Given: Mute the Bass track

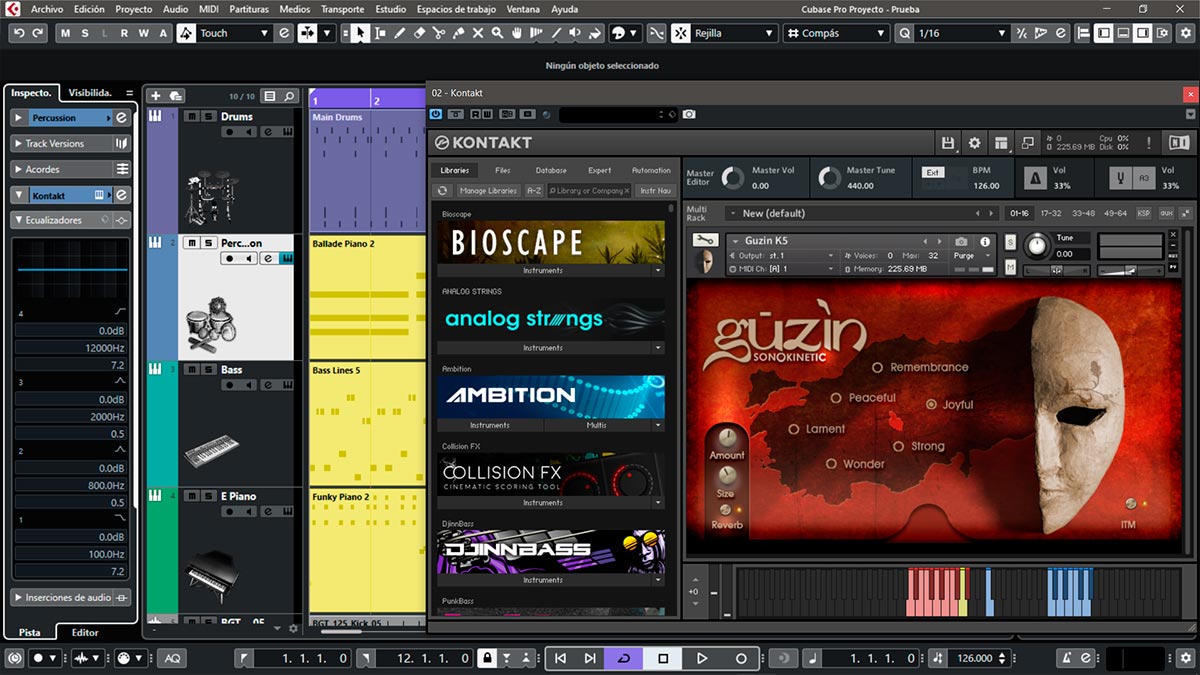Looking at the screenshot, I should (x=191, y=370).
